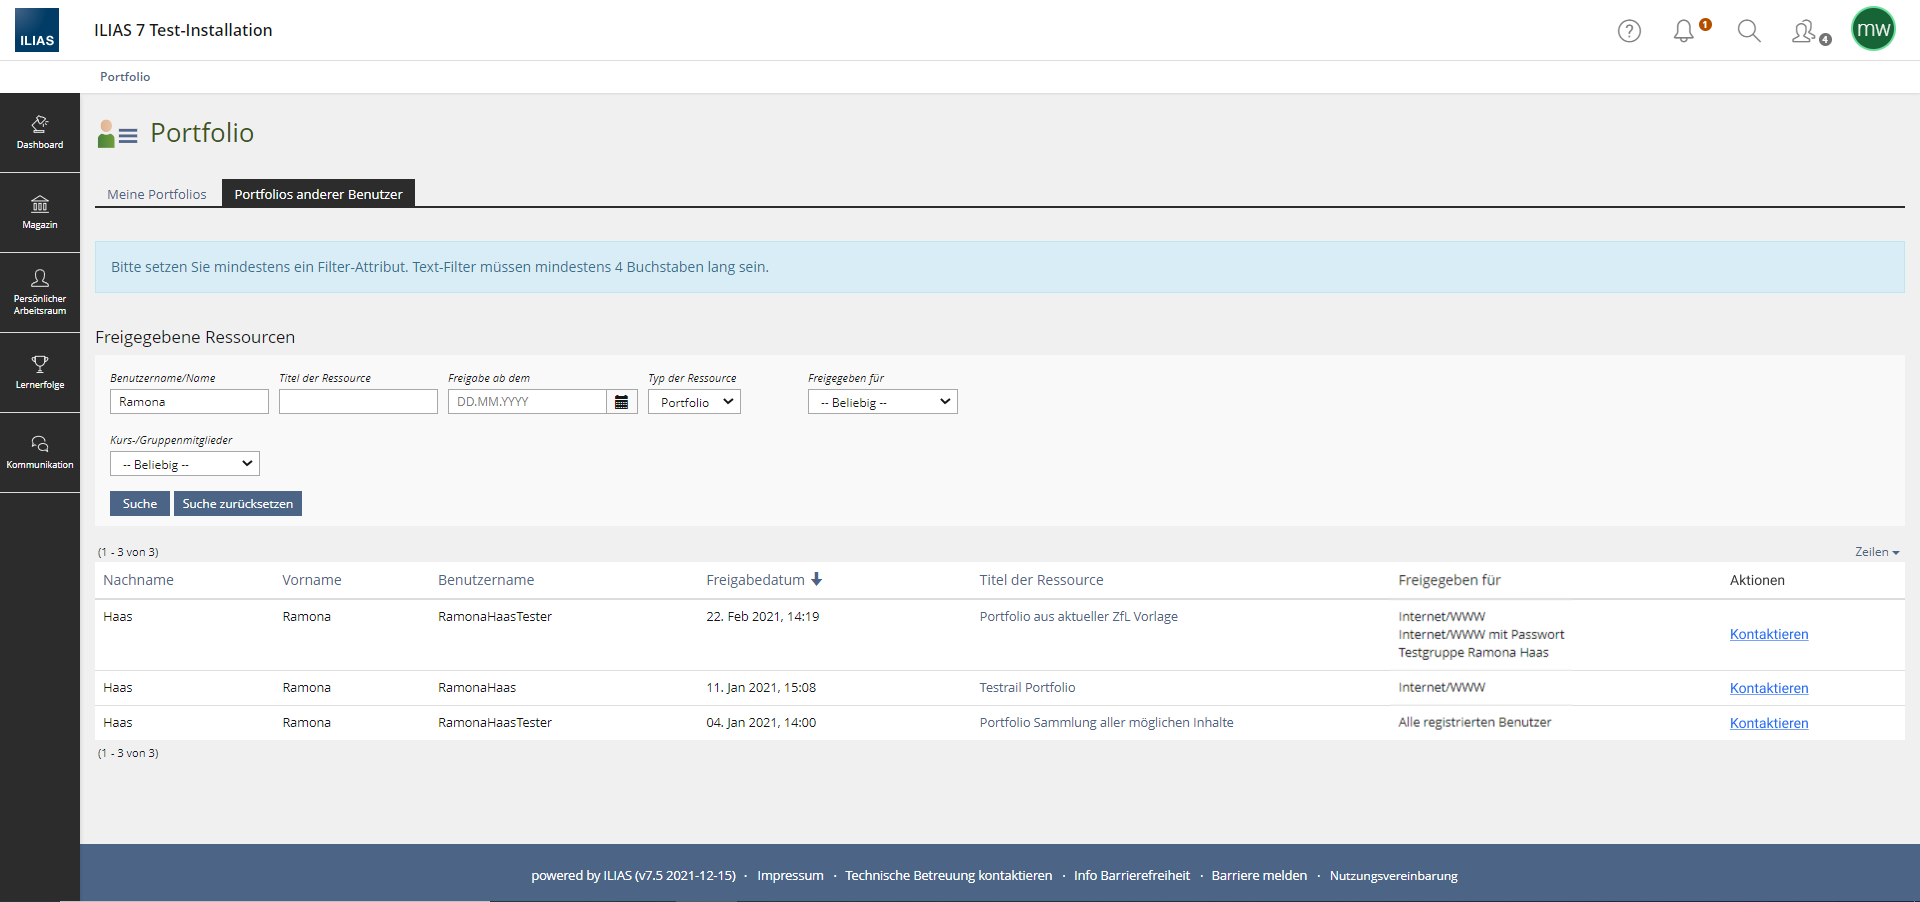The width and height of the screenshot is (1920, 902).
Task: Open Persönlicher Arbeitsraum in sidebar
Action: coord(40,291)
